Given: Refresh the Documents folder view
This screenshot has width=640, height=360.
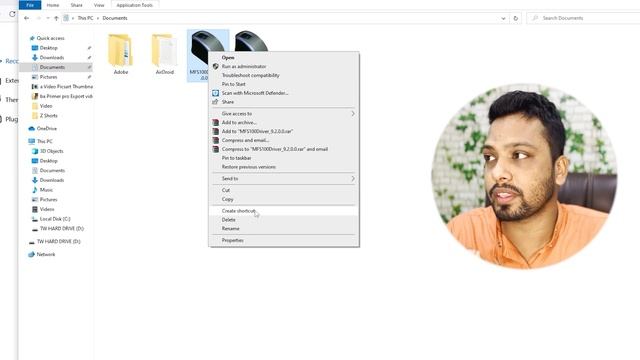Looking at the screenshot, I should tap(516, 18).
